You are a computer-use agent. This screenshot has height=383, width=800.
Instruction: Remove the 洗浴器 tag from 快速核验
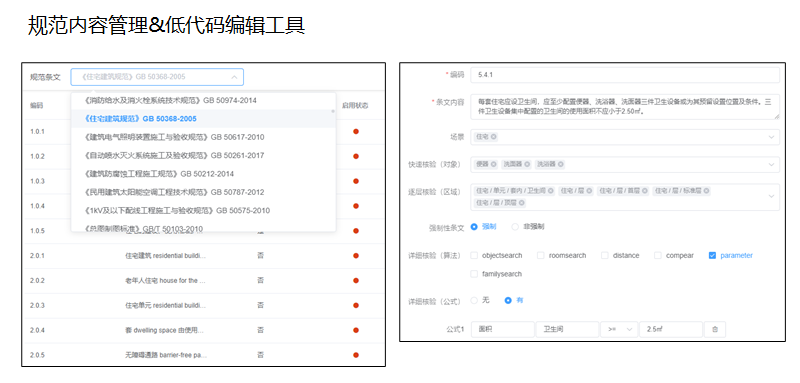click(561, 164)
